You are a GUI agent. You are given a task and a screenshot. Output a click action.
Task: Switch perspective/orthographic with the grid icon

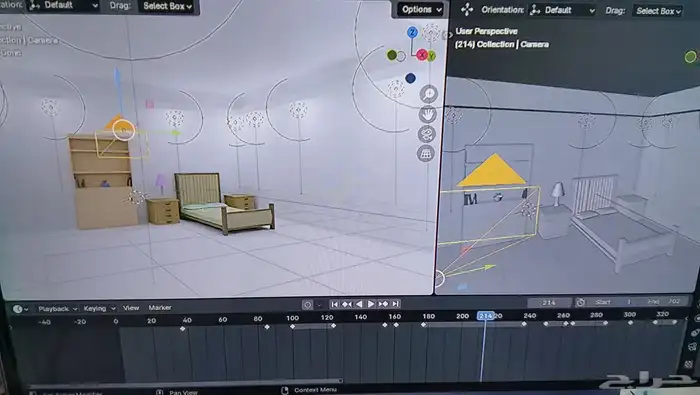click(x=426, y=154)
